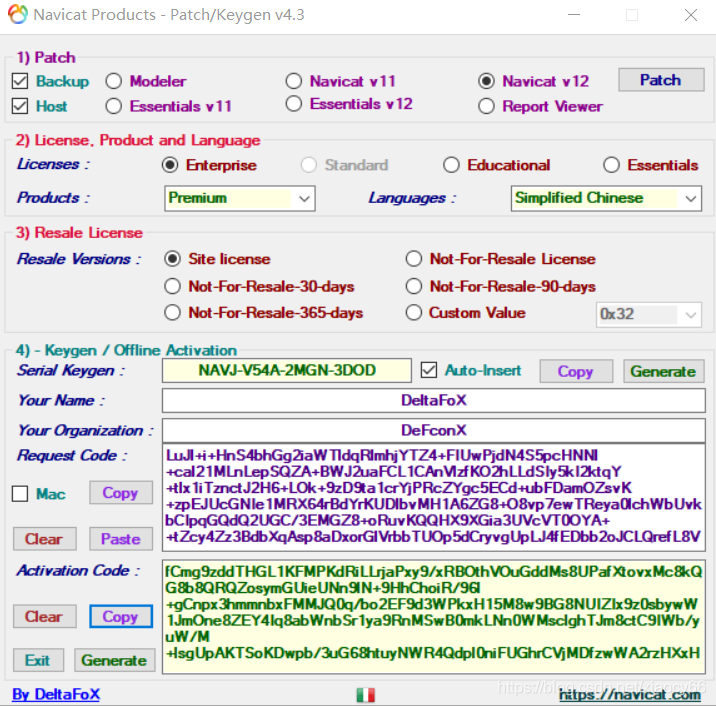Click inside the Activation Code box

pos(433,616)
